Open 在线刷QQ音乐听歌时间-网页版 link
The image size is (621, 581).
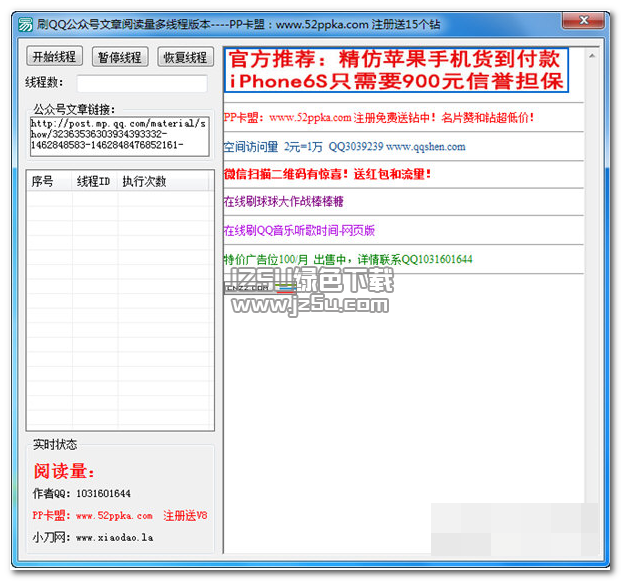[x=299, y=230]
